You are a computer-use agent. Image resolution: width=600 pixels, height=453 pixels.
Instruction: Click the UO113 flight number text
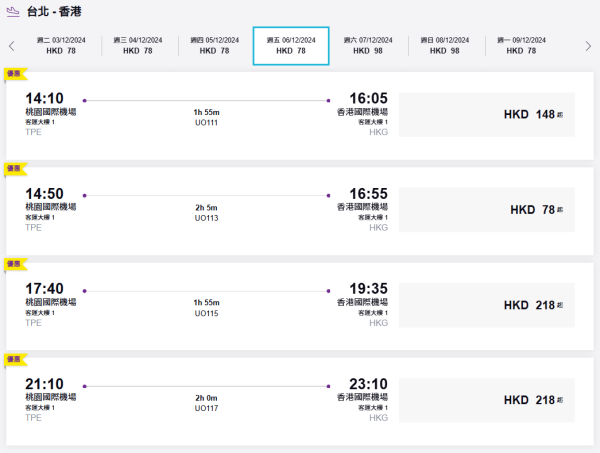tap(206, 217)
